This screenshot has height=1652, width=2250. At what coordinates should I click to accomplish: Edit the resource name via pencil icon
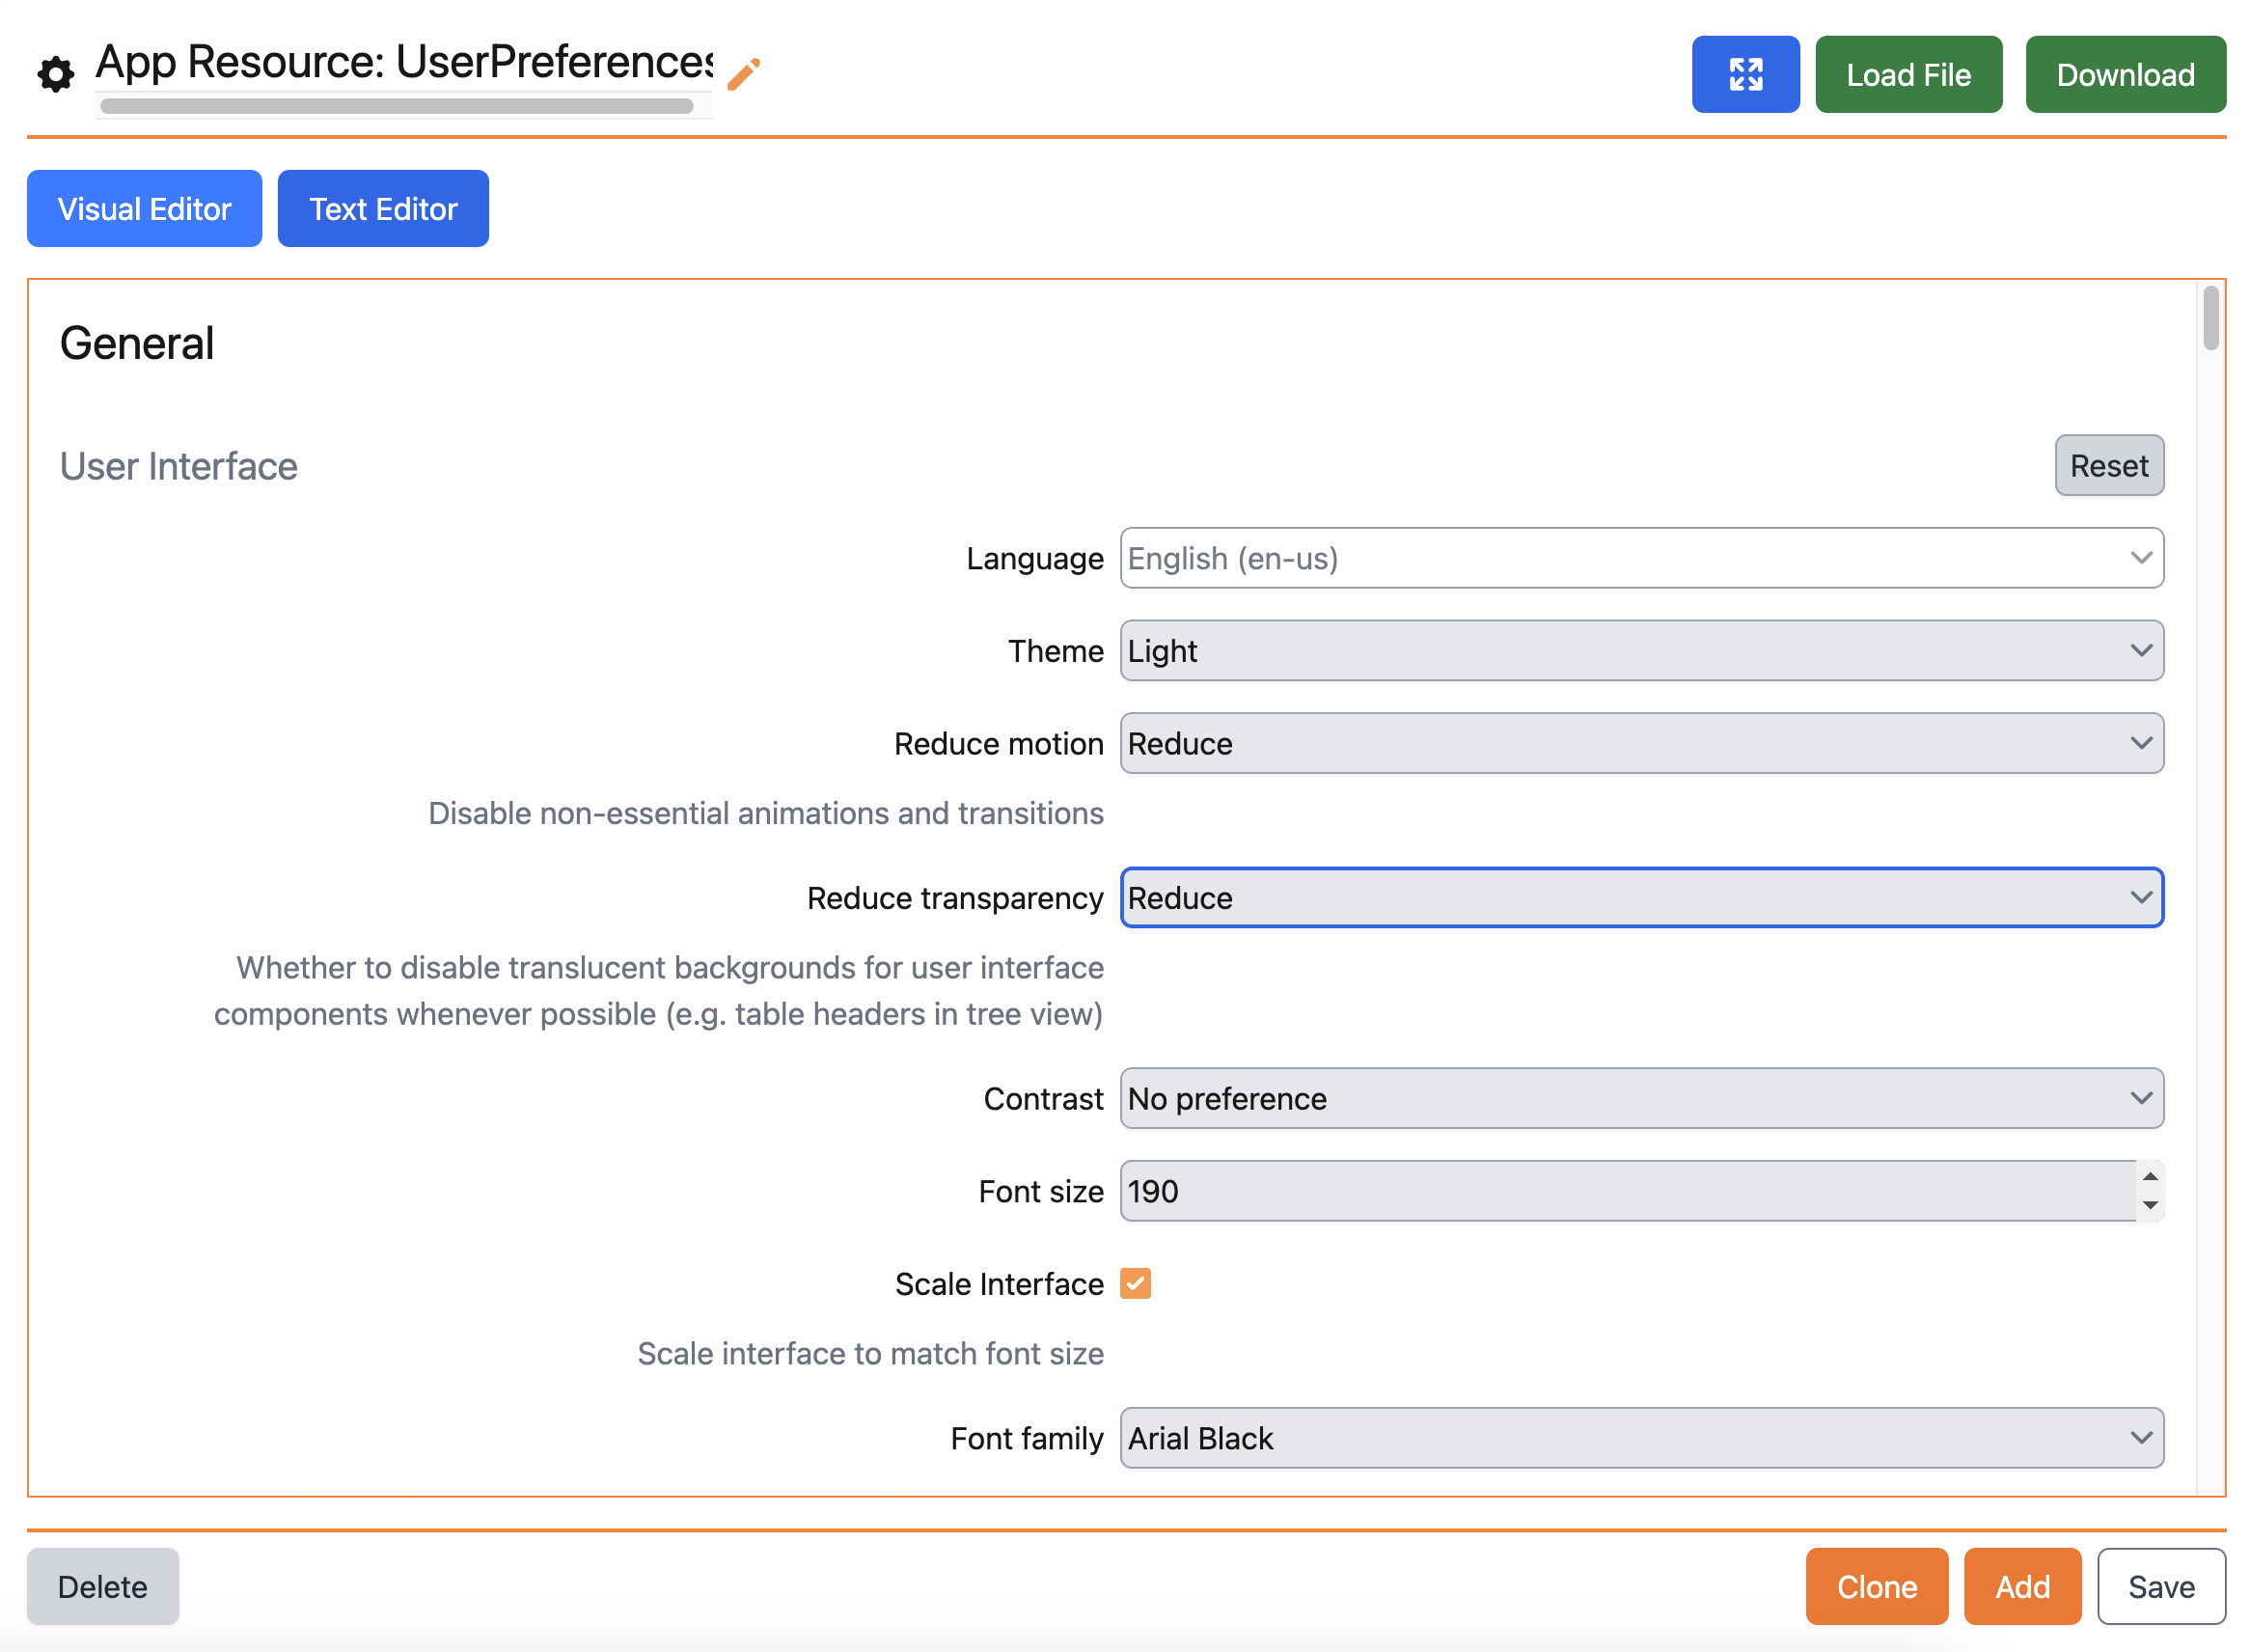pos(742,73)
